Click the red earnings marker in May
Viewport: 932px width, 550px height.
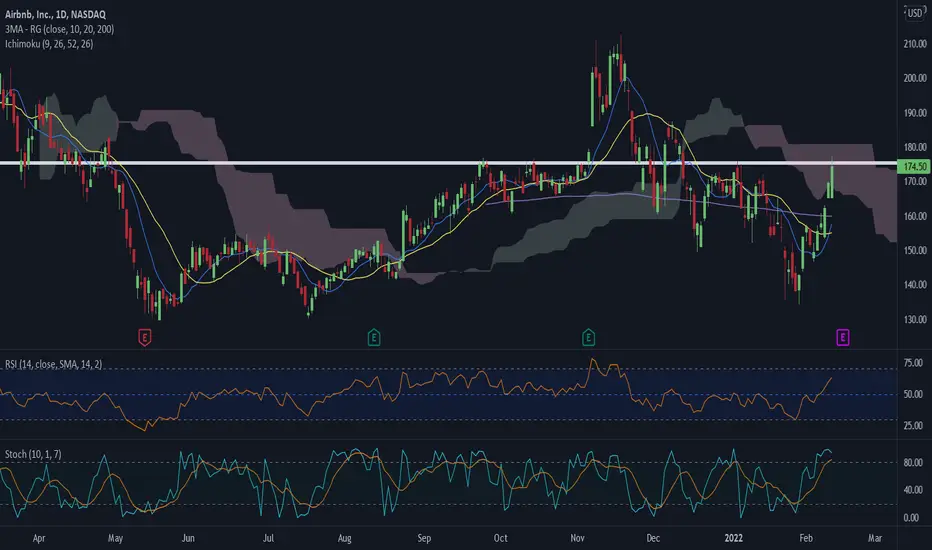point(144,337)
